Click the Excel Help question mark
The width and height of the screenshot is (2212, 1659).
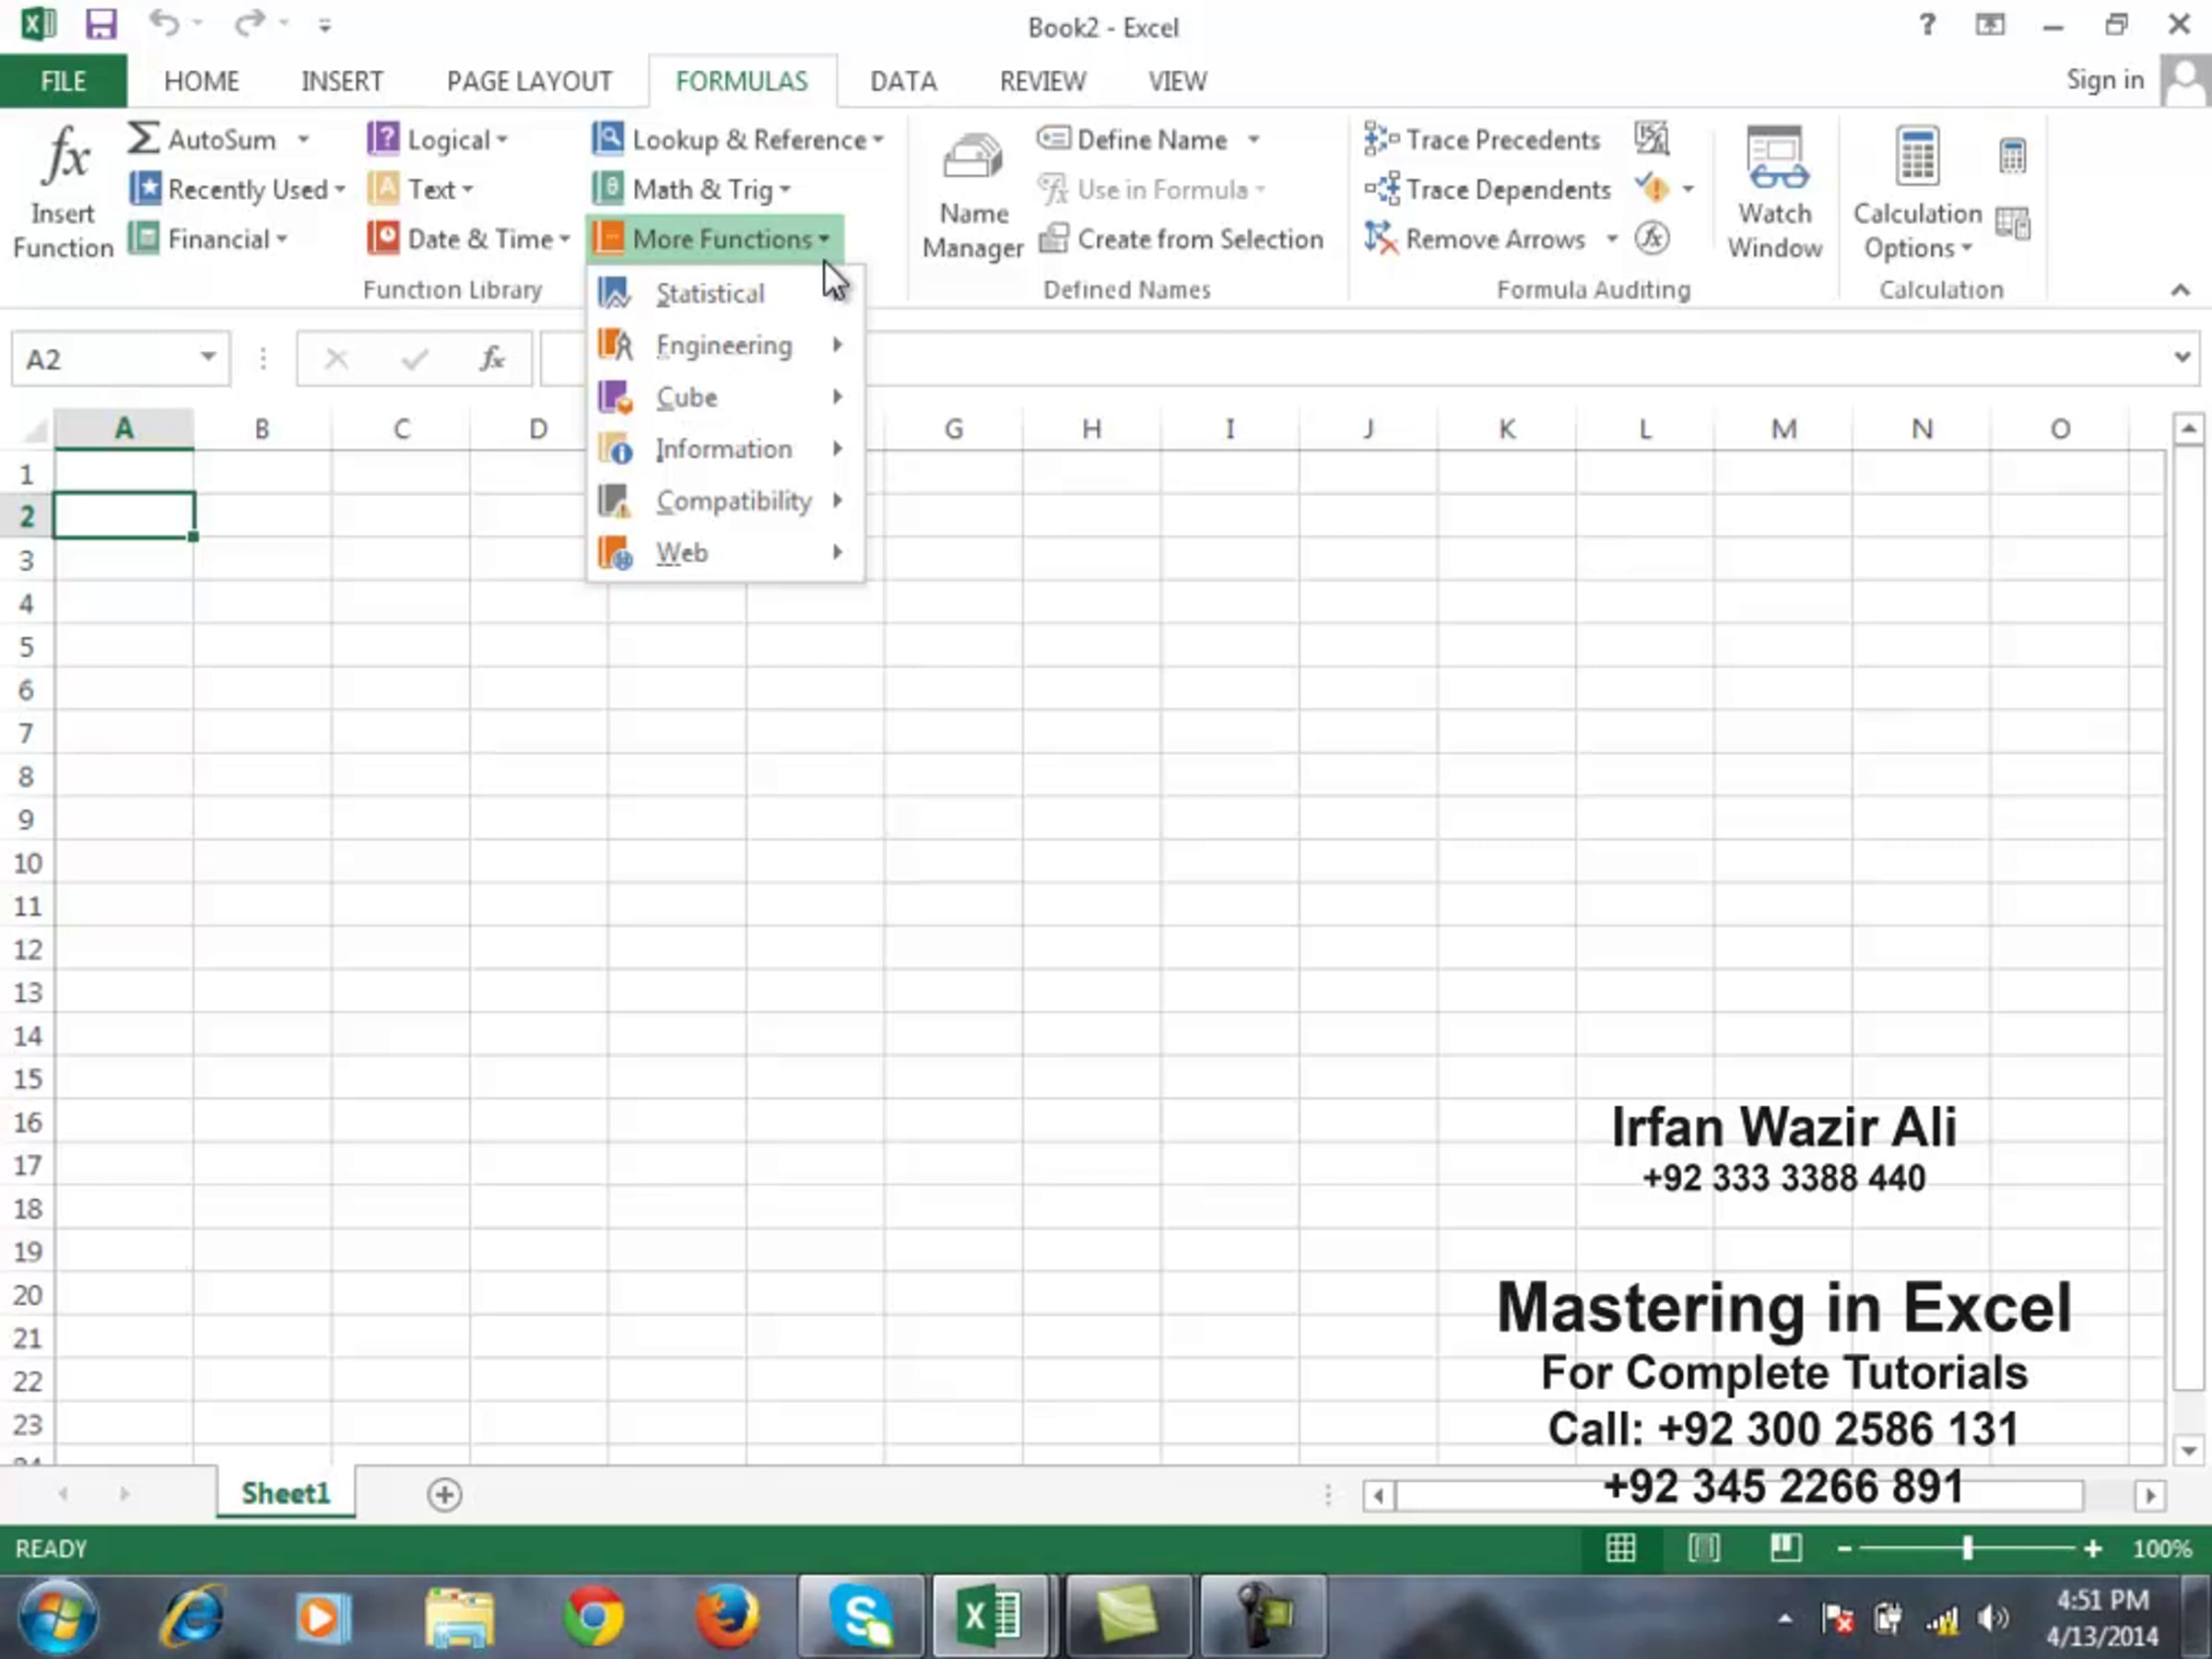1927,24
